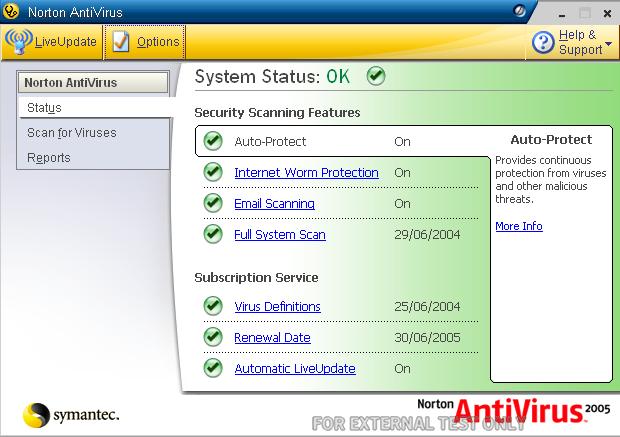This screenshot has width=620, height=437.
Task: Run LiveUpdate from the toolbar
Action: tap(51, 42)
